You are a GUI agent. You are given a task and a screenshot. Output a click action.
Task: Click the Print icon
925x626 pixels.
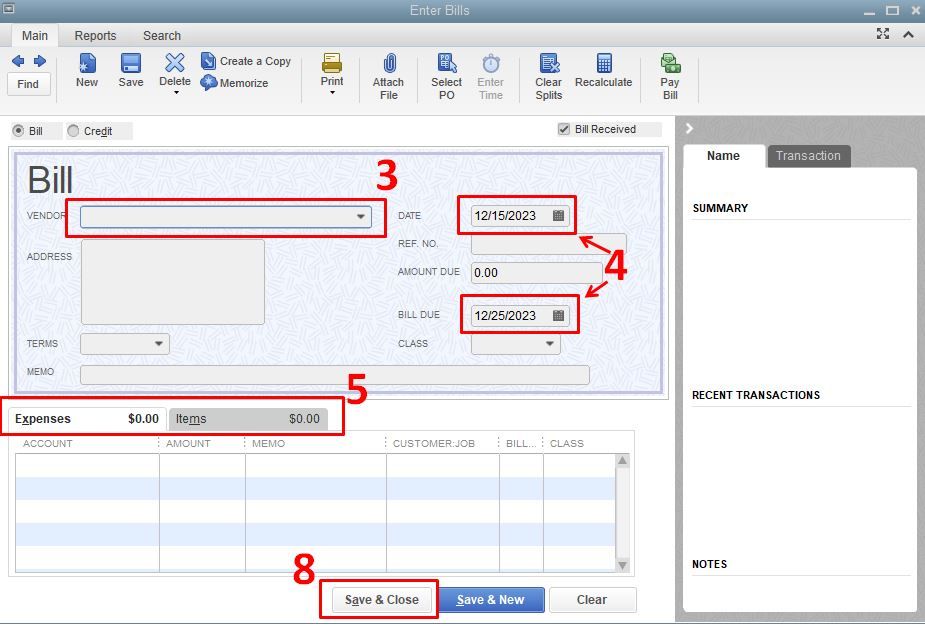point(332,63)
